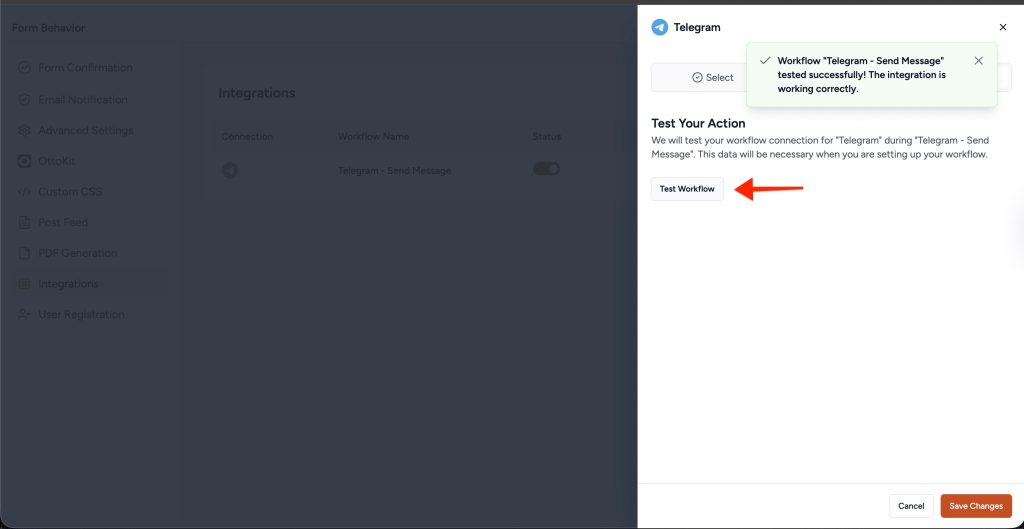1024x529 pixels.
Task: Cancel the Telegram integration panel
Action: (x=910, y=506)
